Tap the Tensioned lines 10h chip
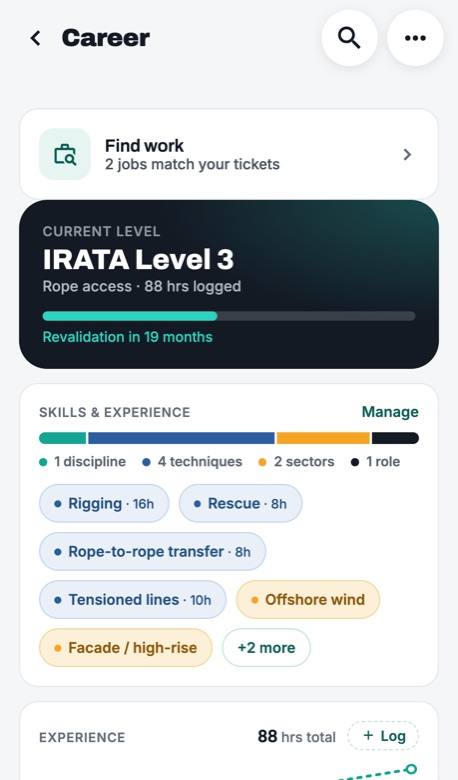The image size is (458, 780). point(133,599)
